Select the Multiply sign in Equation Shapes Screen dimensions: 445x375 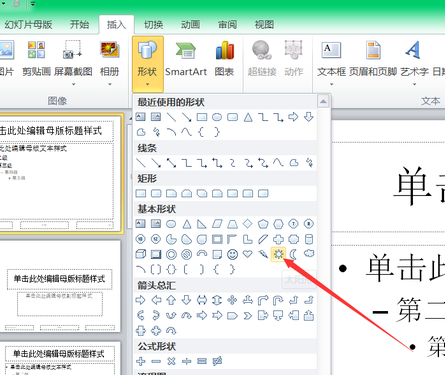[171, 361]
